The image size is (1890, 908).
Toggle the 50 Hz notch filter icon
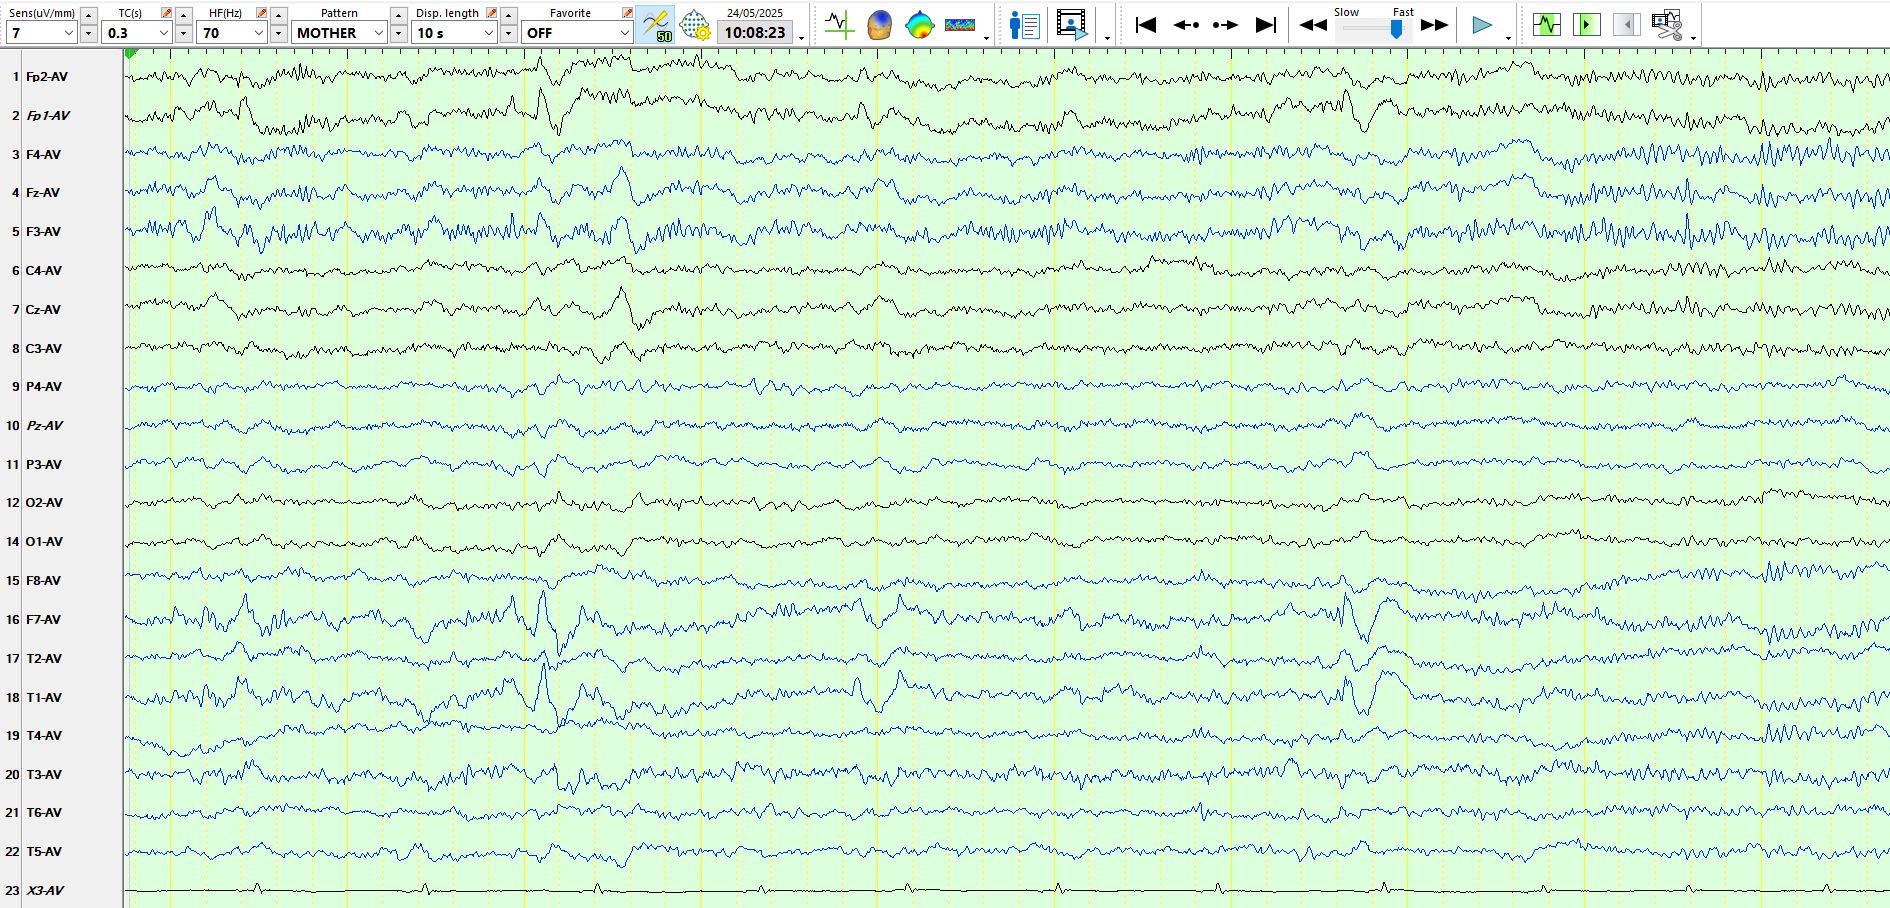656,25
